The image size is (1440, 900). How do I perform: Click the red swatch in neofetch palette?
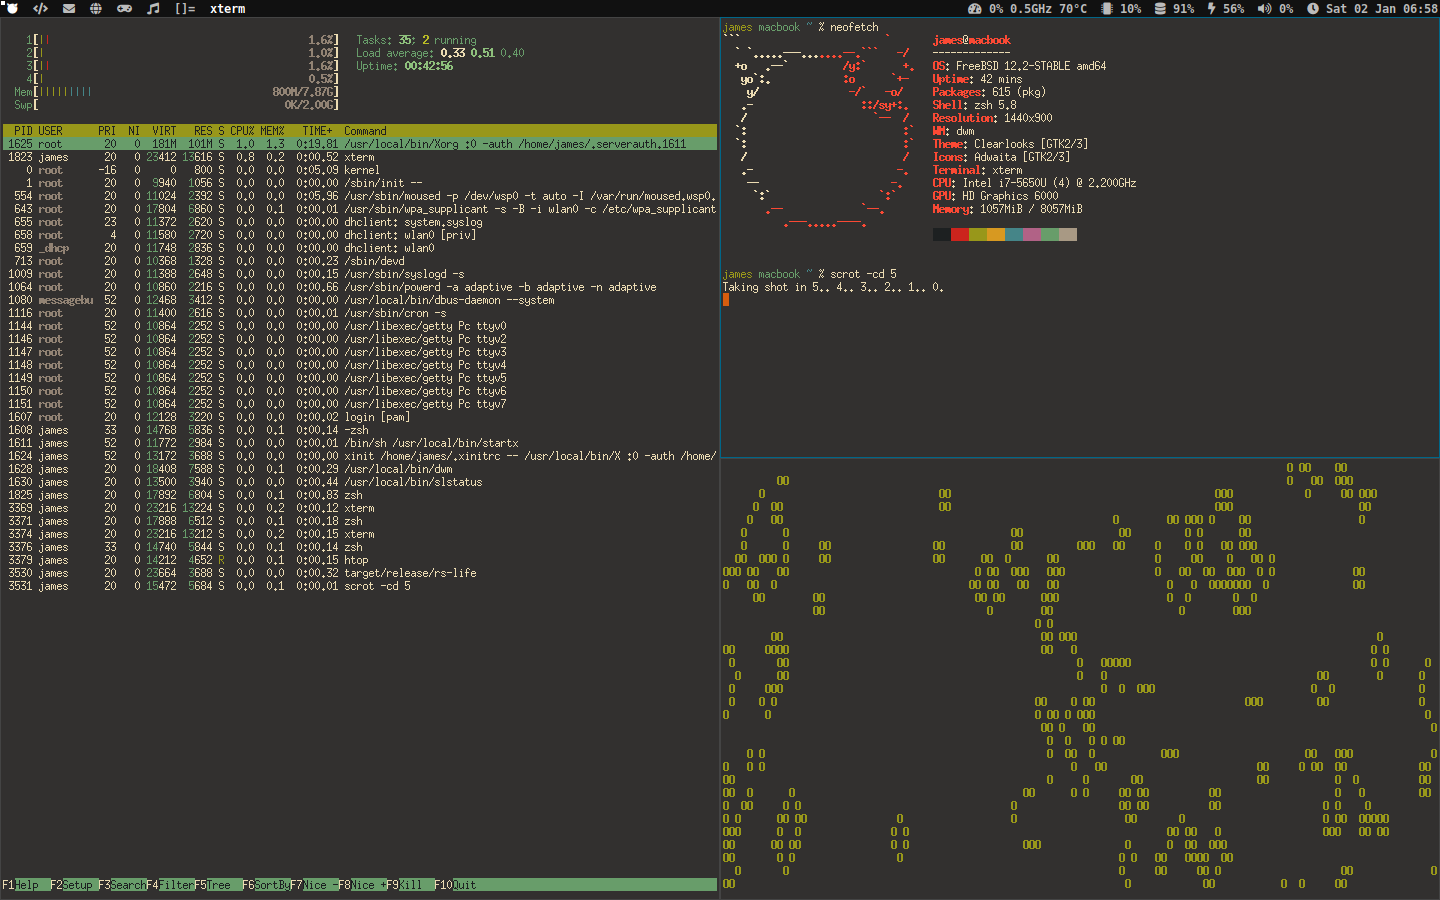coord(960,235)
